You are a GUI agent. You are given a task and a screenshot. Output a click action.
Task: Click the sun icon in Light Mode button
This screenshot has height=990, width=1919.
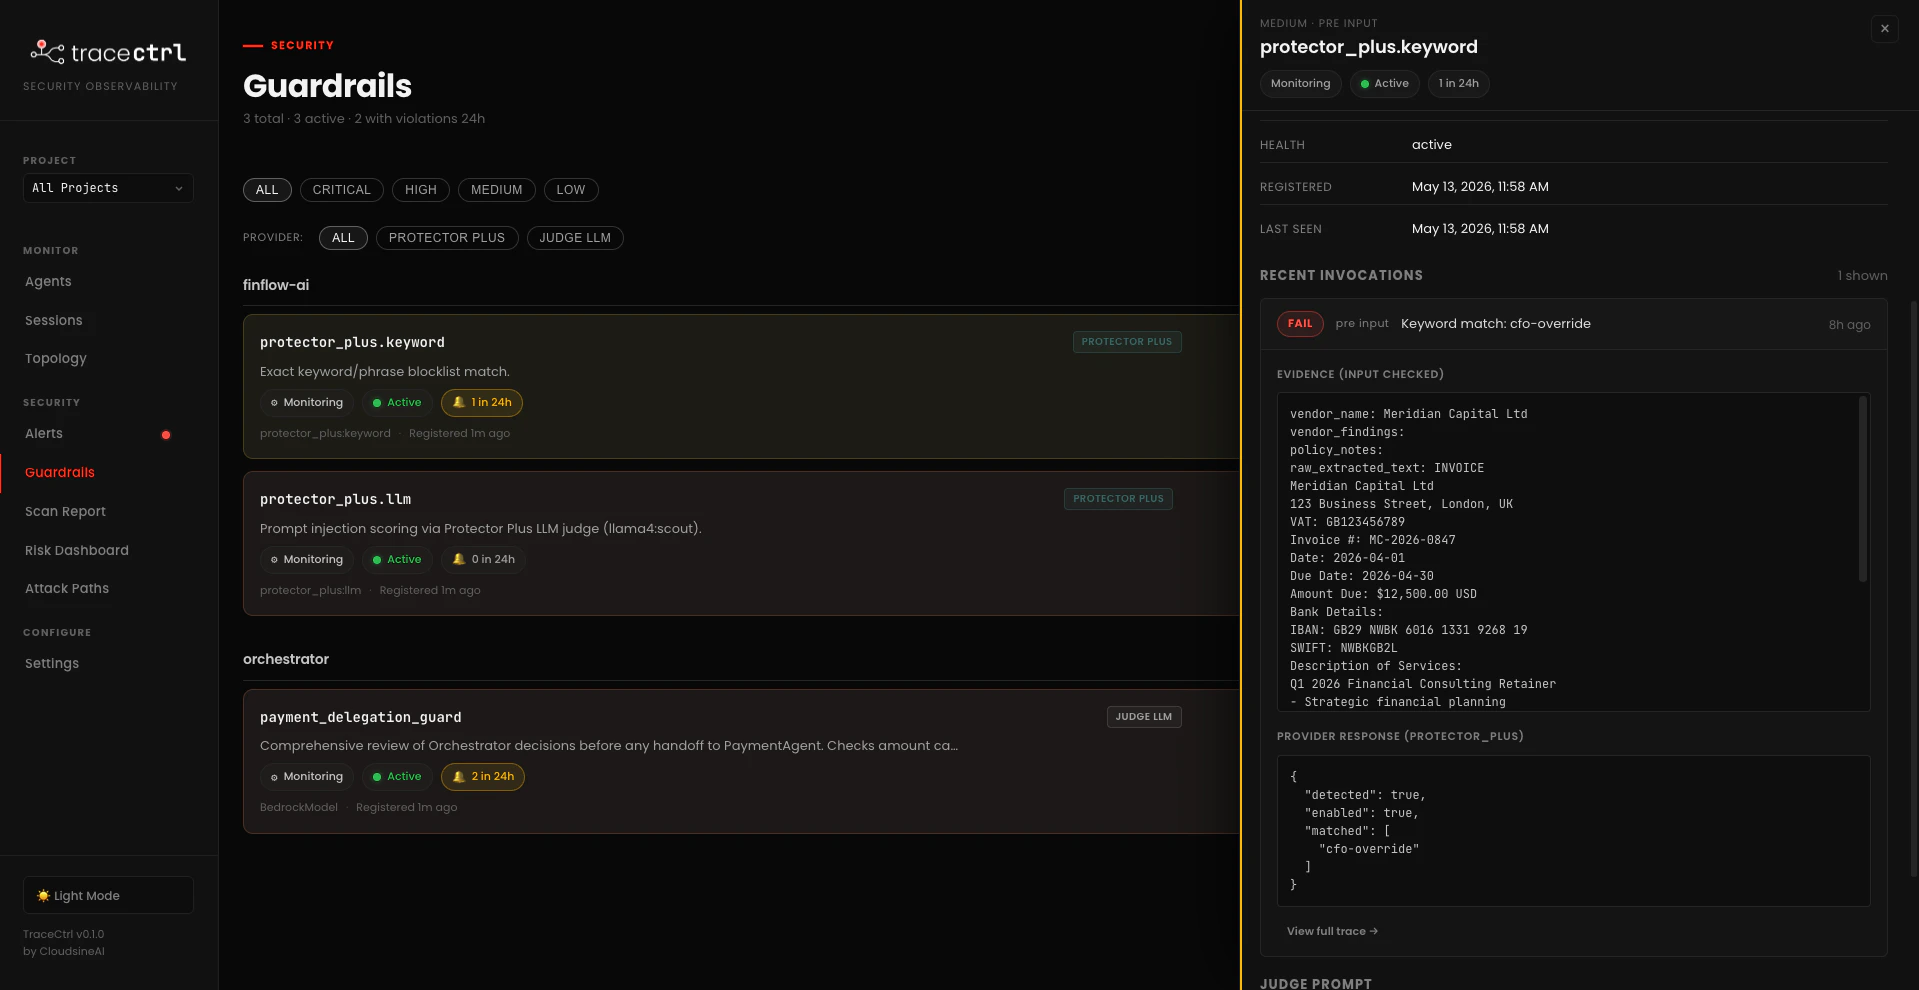tap(43, 896)
